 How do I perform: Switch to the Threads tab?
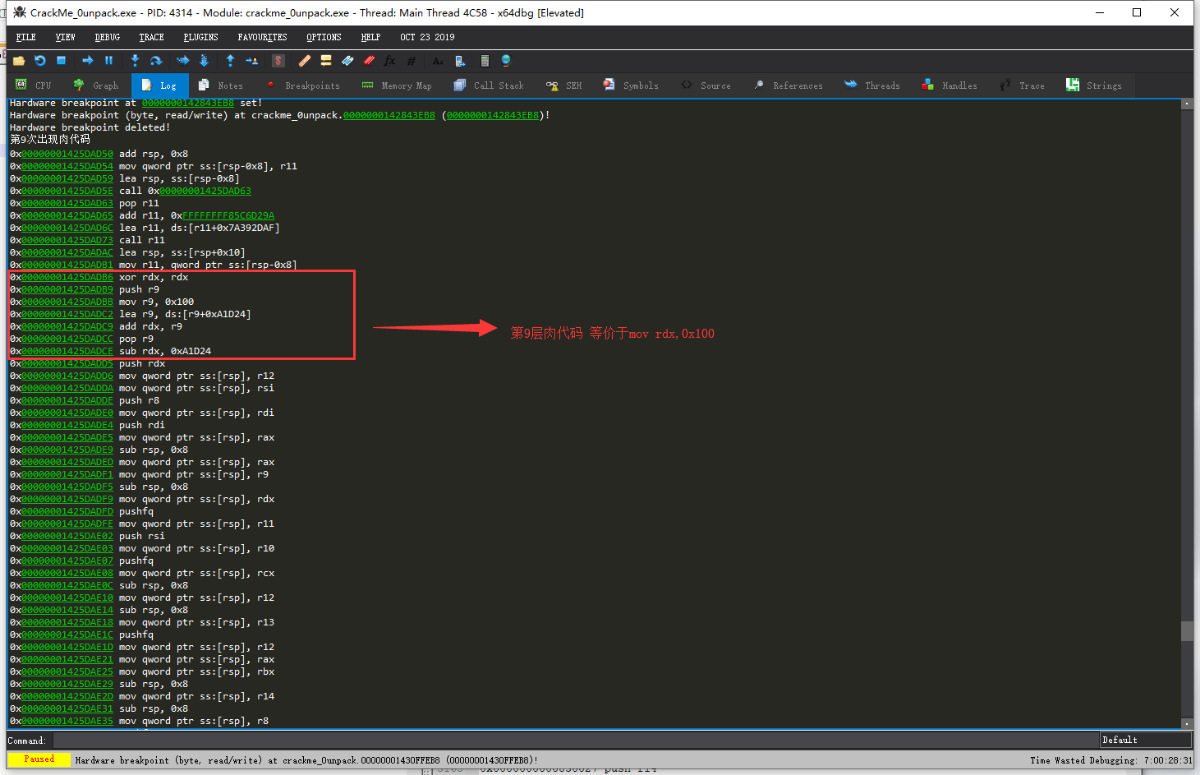coord(873,86)
